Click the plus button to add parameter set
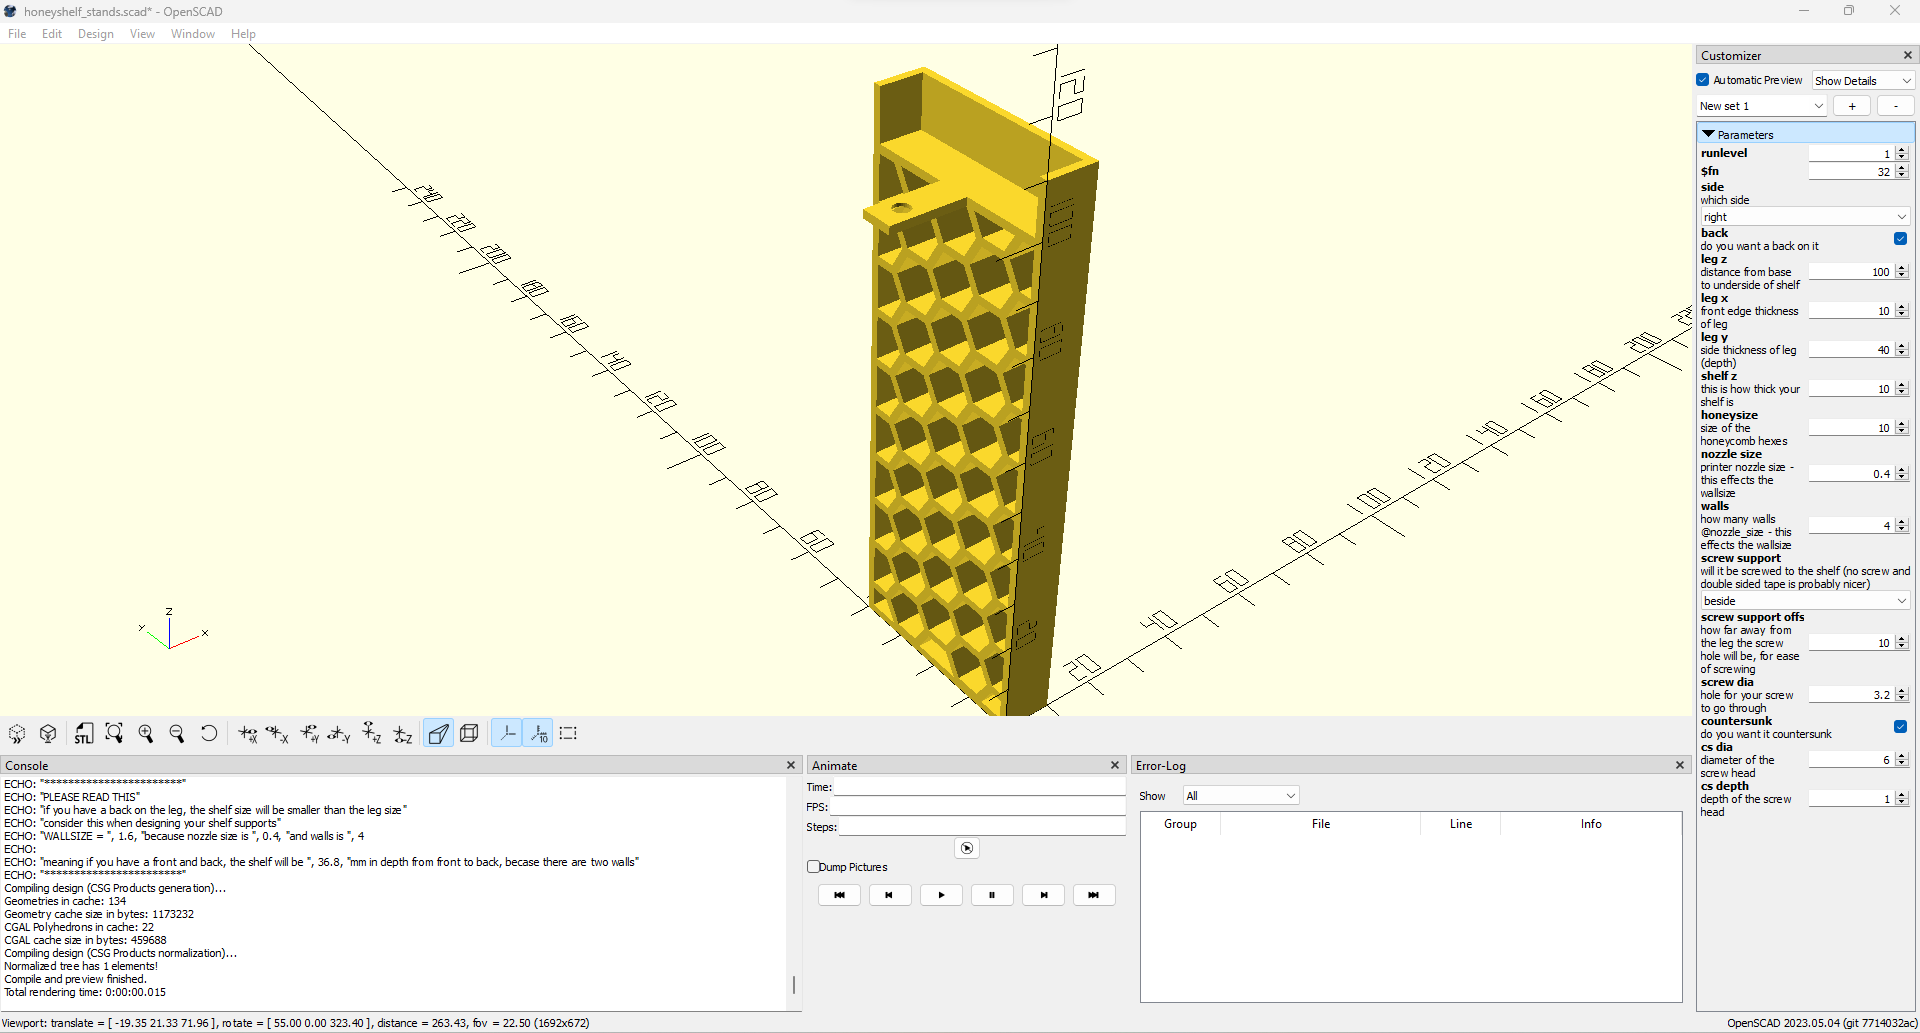The image size is (1920, 1033). coord(1852,105)
